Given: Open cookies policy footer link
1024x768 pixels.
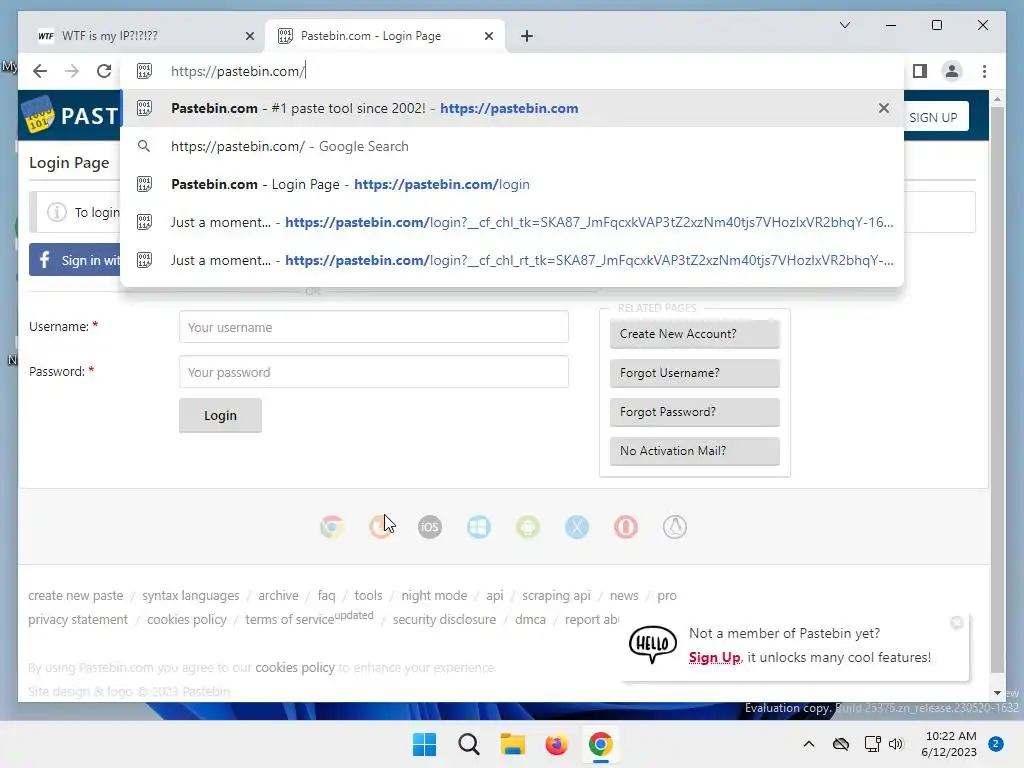Looking at the screenshot, I should [x=187, y=619].
